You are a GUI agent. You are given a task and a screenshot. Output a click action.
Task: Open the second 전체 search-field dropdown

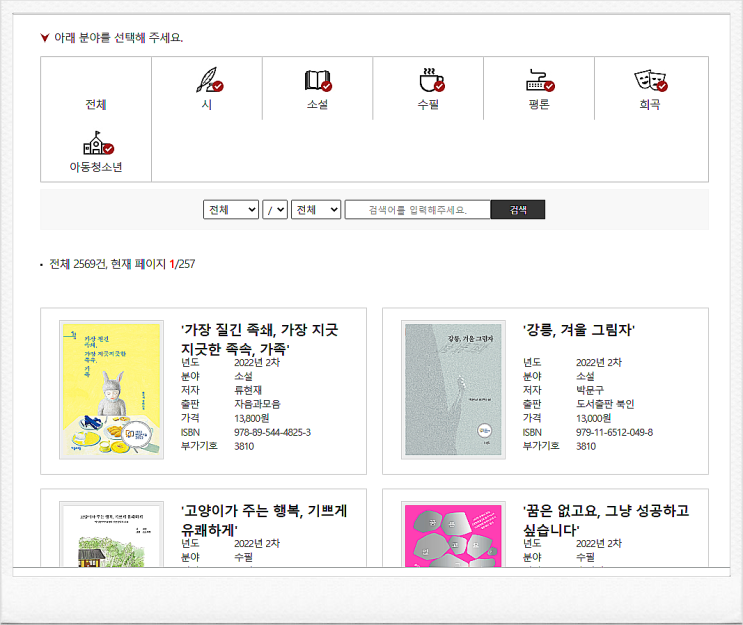[x=316, y=209]
